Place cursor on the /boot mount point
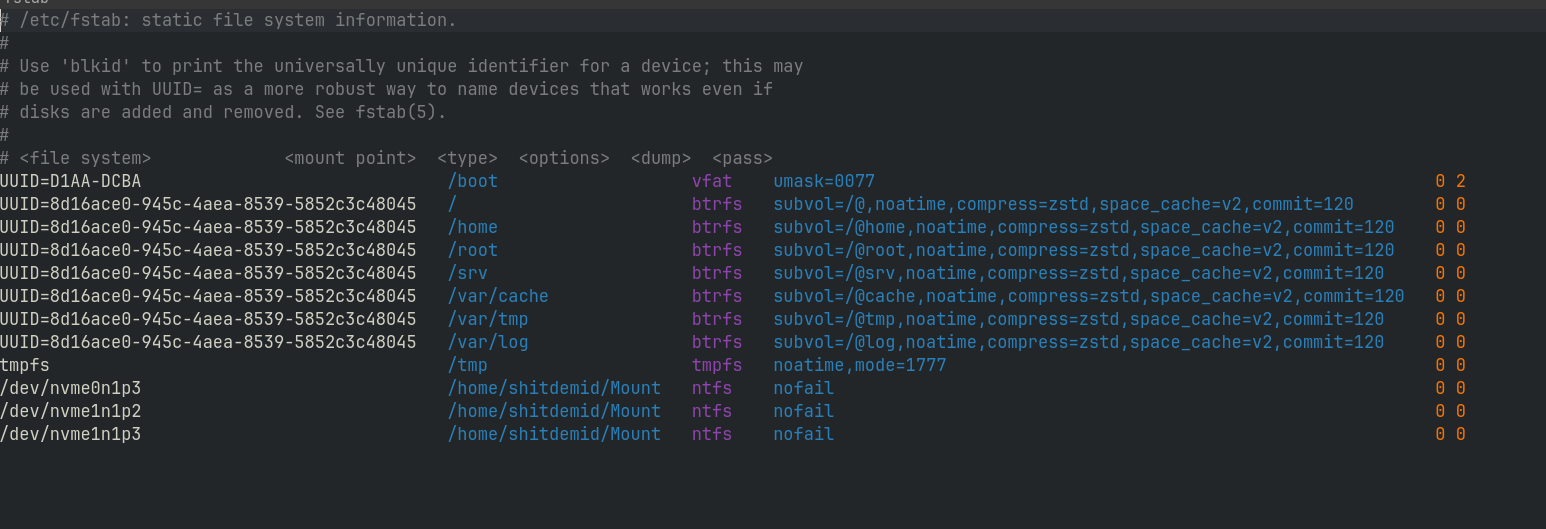The width and height of the screenshot is (1546, 529). click(x=473, y=181)
